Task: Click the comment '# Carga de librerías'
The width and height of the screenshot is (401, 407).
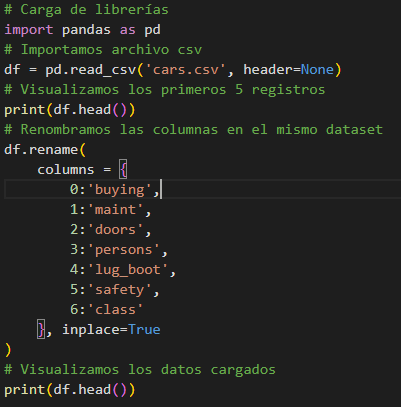Action: (86, 10)
